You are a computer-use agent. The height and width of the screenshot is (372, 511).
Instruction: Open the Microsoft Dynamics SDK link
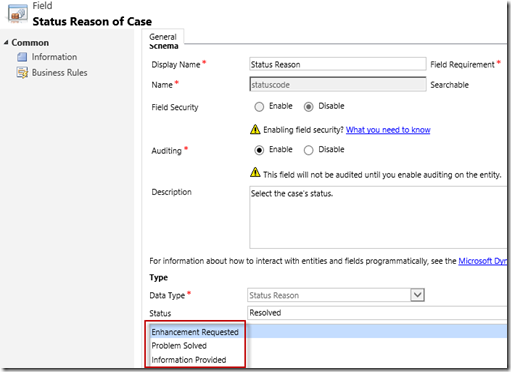483,261
